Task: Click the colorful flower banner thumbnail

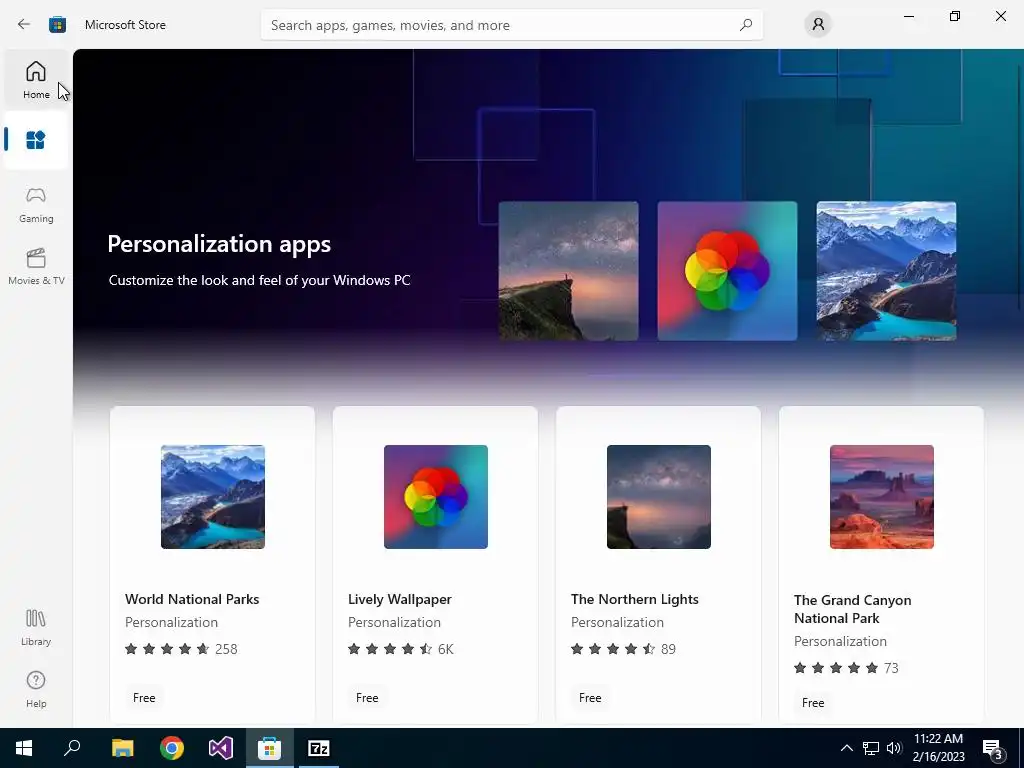Action: click(727, 271)
